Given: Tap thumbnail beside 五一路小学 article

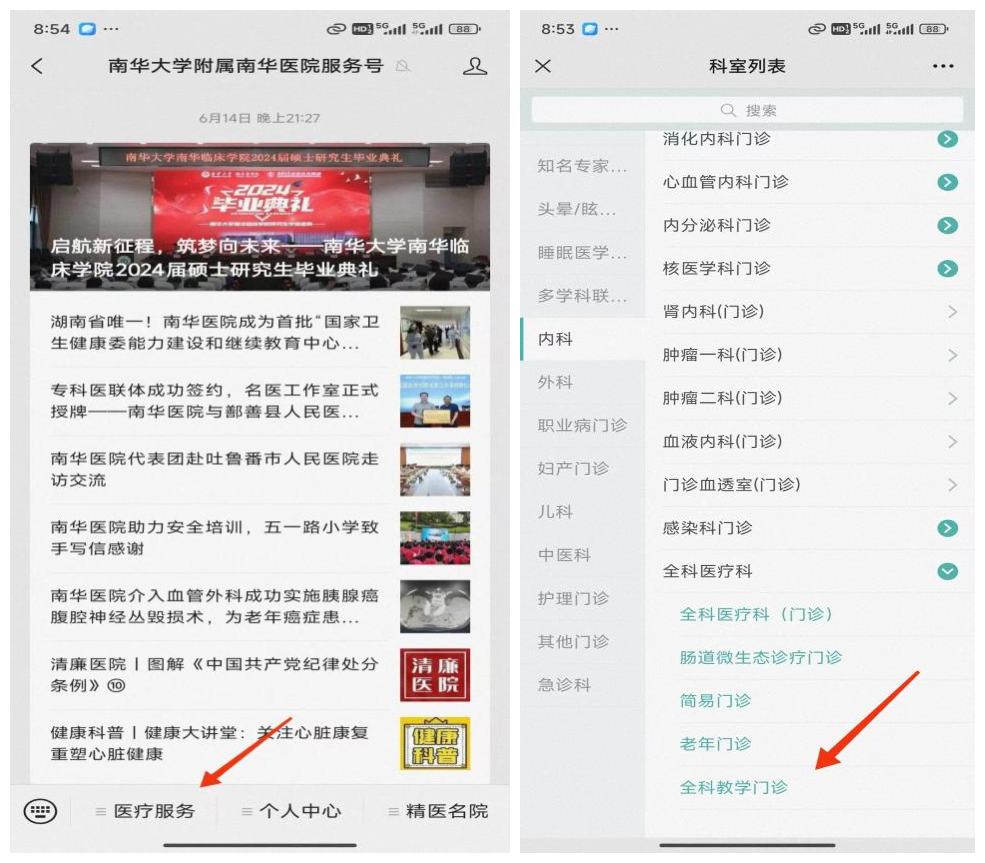Looking at the screenshot, I should (x=435, y=538).
